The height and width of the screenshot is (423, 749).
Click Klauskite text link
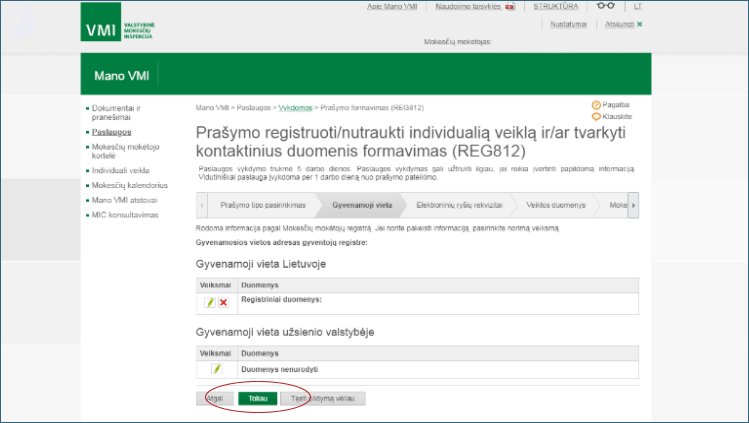617,116
